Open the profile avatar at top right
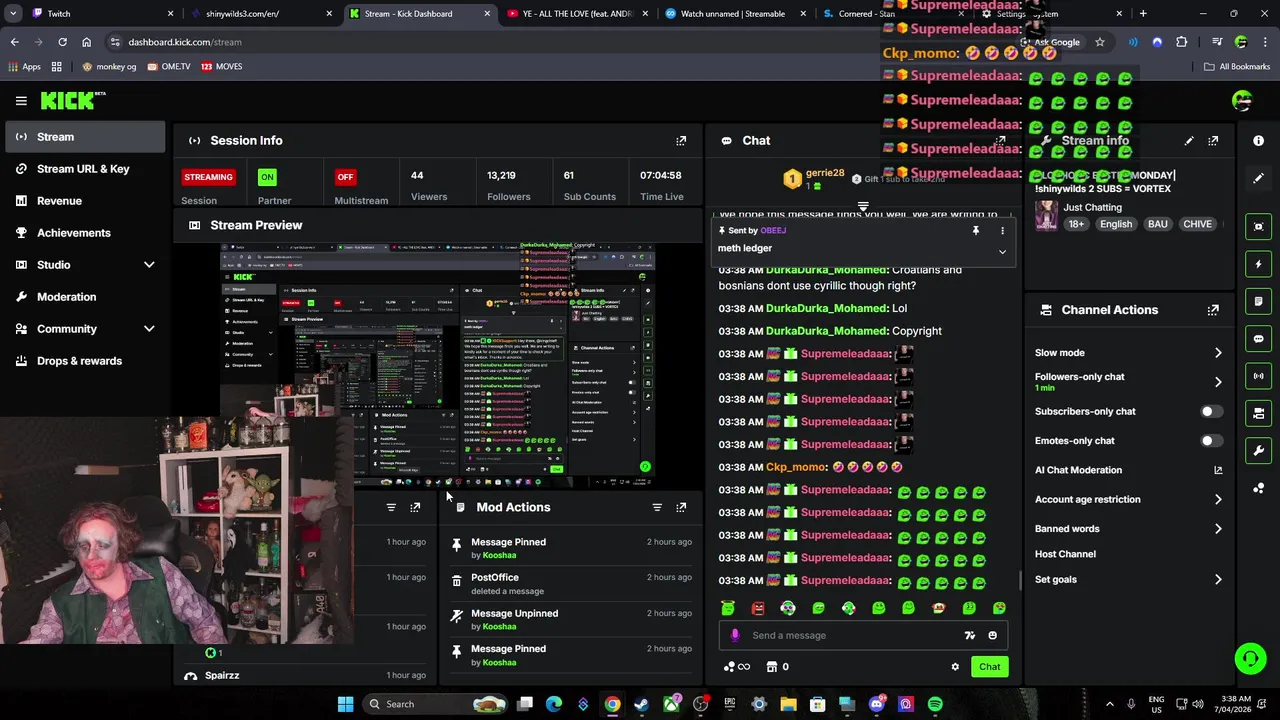 (x=1242, y=100)
